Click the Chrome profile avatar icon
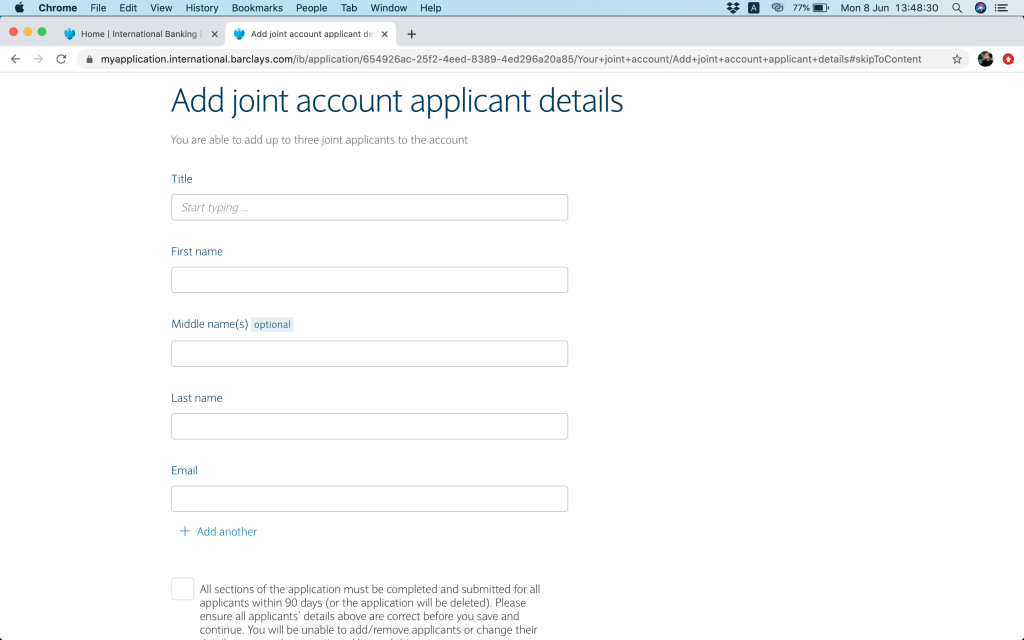This screenshot has width=1024, height=640. coord(985,59)
